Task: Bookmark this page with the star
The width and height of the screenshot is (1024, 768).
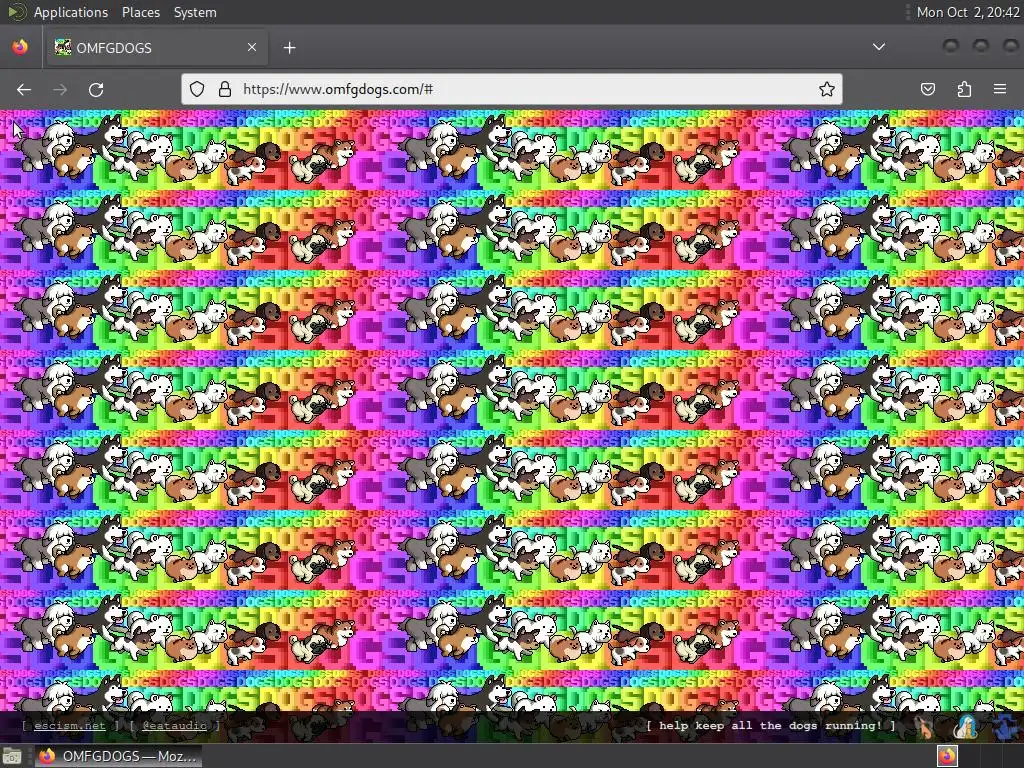Action: (x=827, y=89)
